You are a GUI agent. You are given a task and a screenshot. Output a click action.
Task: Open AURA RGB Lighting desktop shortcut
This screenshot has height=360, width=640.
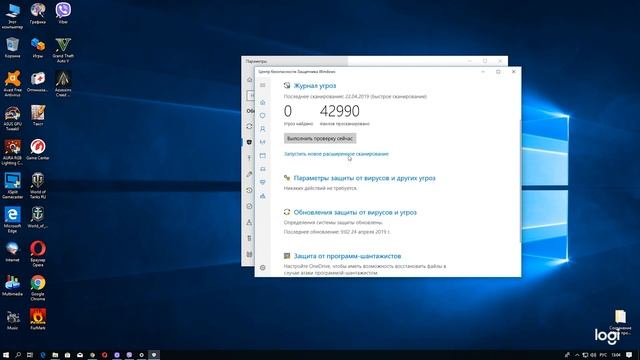pyautogui.click(x=12, y=152)
